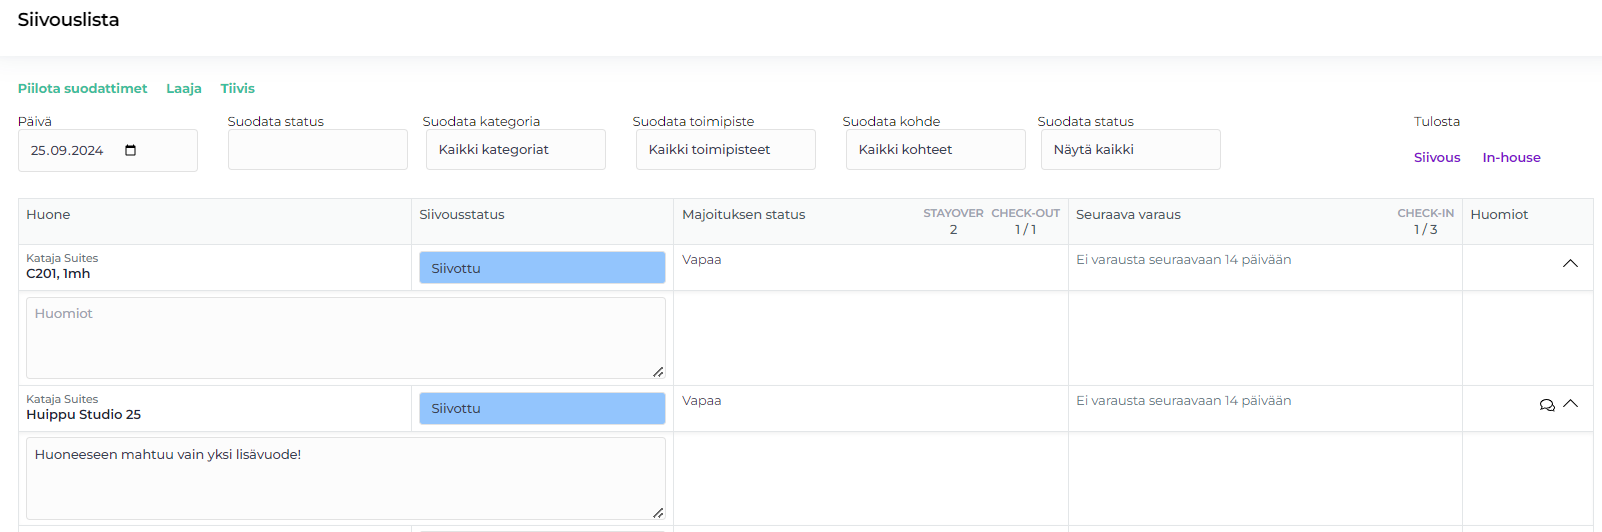The width and height of the screenshot is (1602, 532).
Task: Open the Näytä kaikki status dropdown
Action: click(x=1128, y=150)
